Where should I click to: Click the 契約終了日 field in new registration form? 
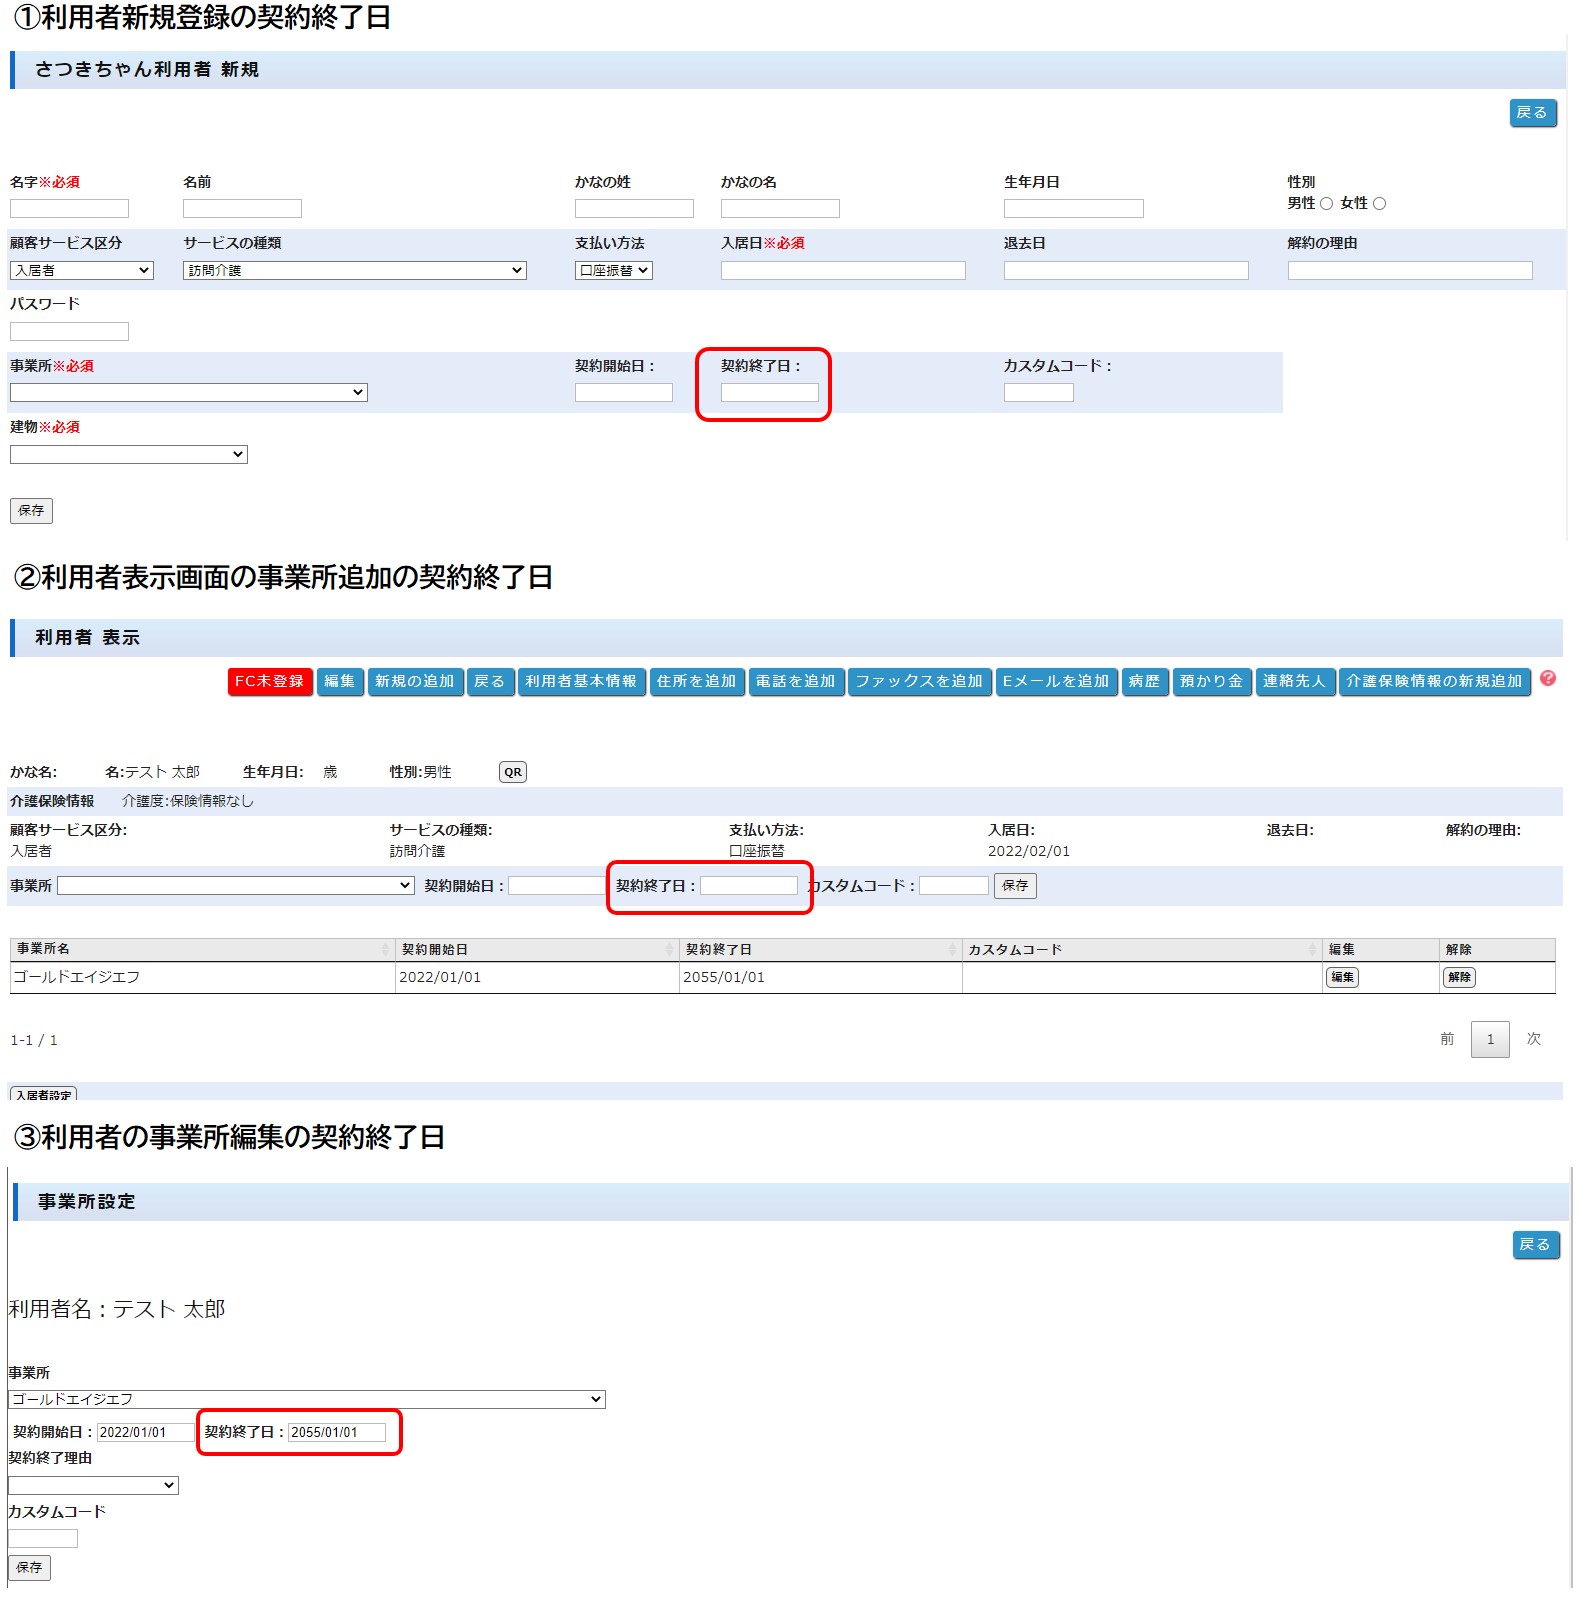769,393
